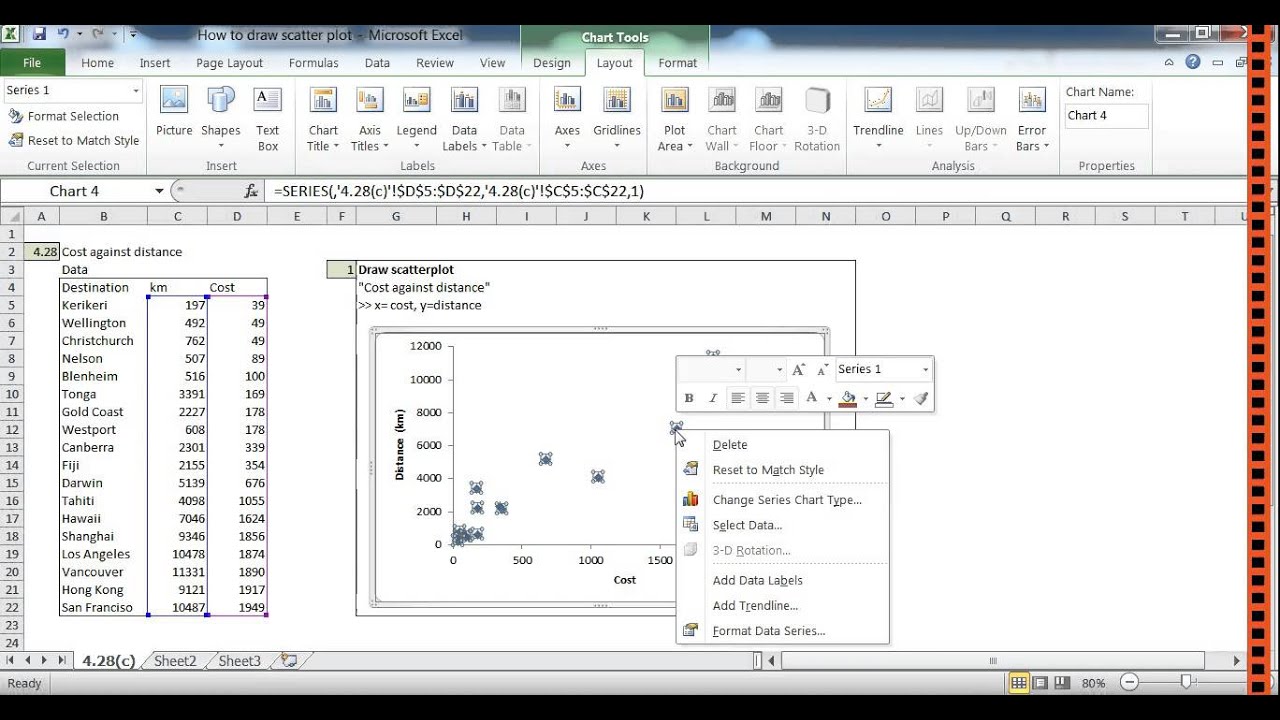Screen dimensions: 1280x720
Task: Open the Name Box dropdown arrow
Action: point(159,191)
